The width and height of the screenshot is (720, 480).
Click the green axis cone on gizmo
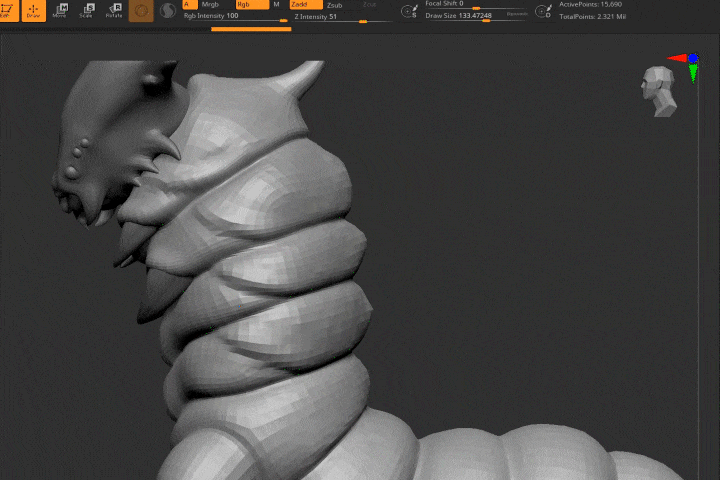(x=693, y=73)
